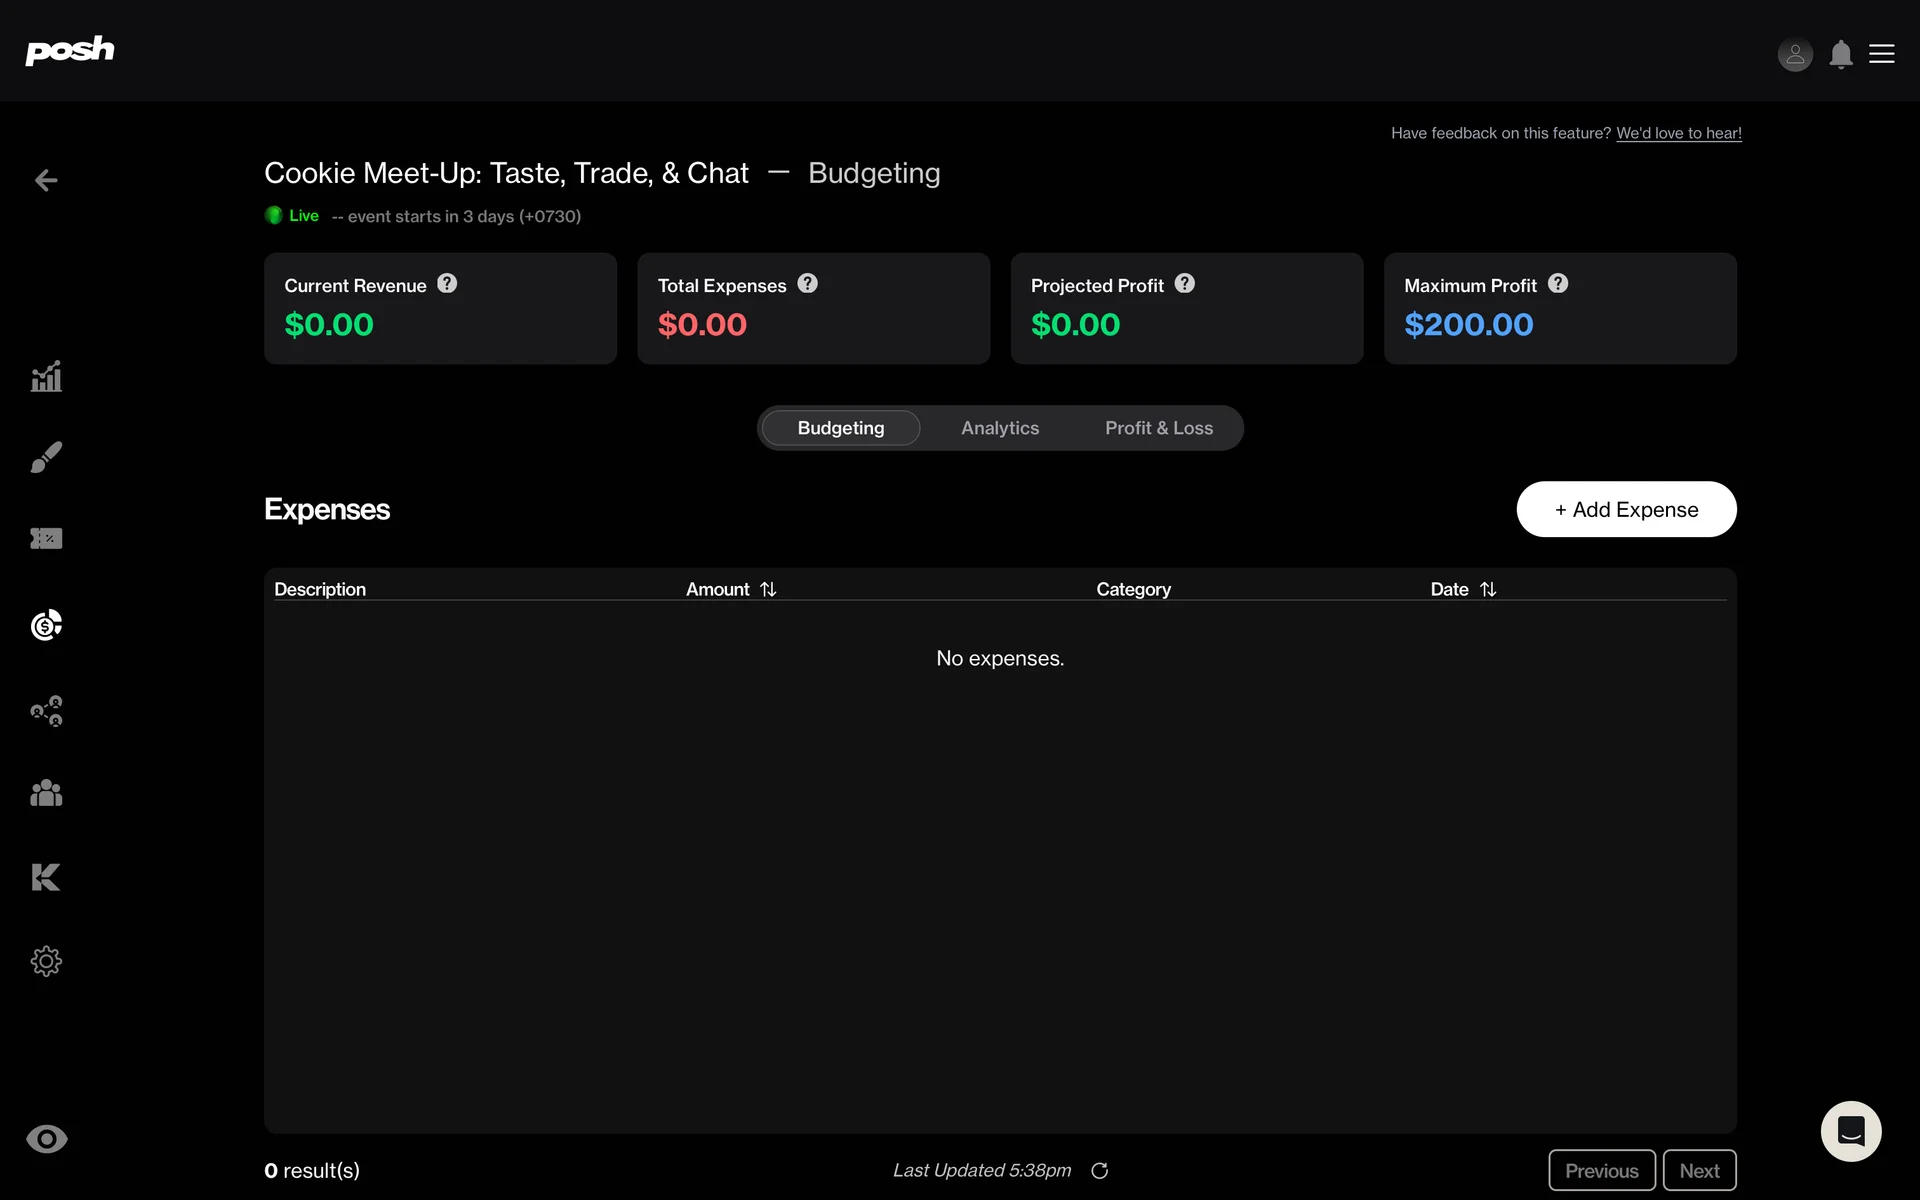
Task: Show the Maximum Profit help tooltip
Action: pyautogui.click(x=1558, y=284)
